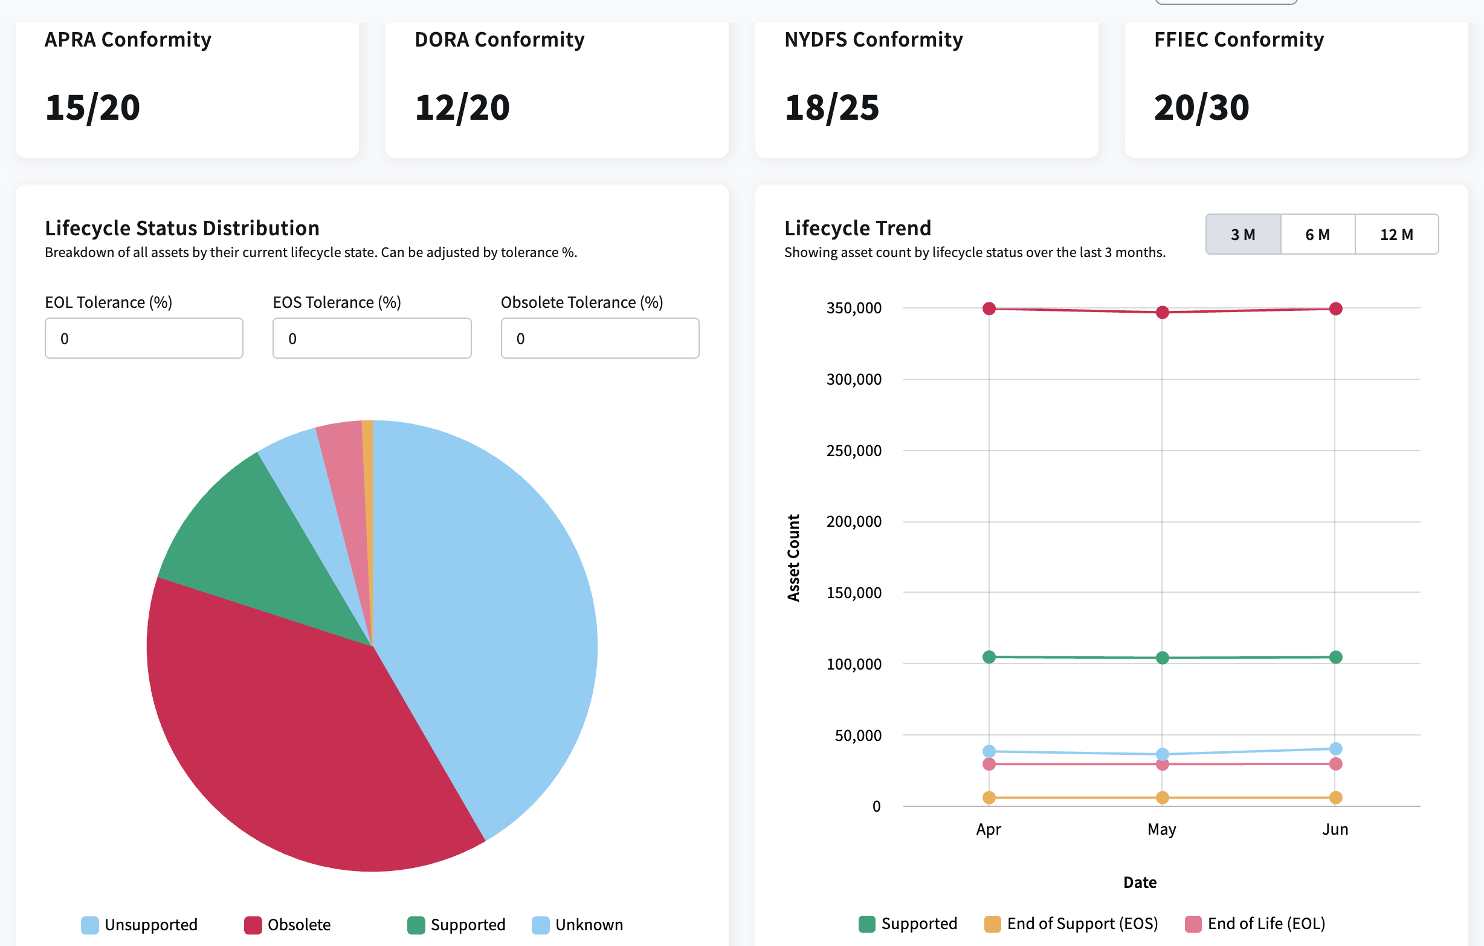Click the light-blue line's May point

(x=1162, y=754)
